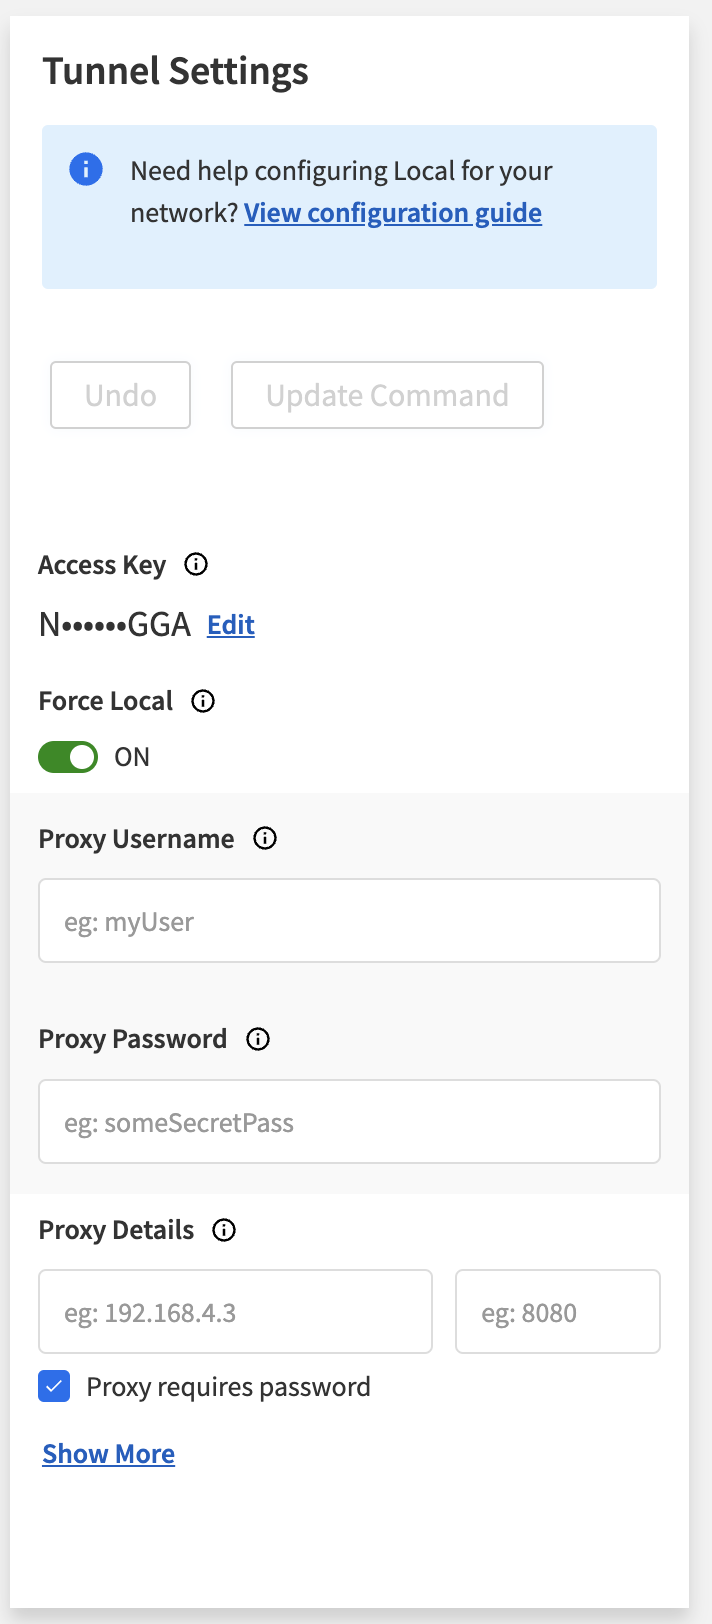Click Edit next to the masked Access Key
This screenshot has height=1624, width=712.
(230, 625)
